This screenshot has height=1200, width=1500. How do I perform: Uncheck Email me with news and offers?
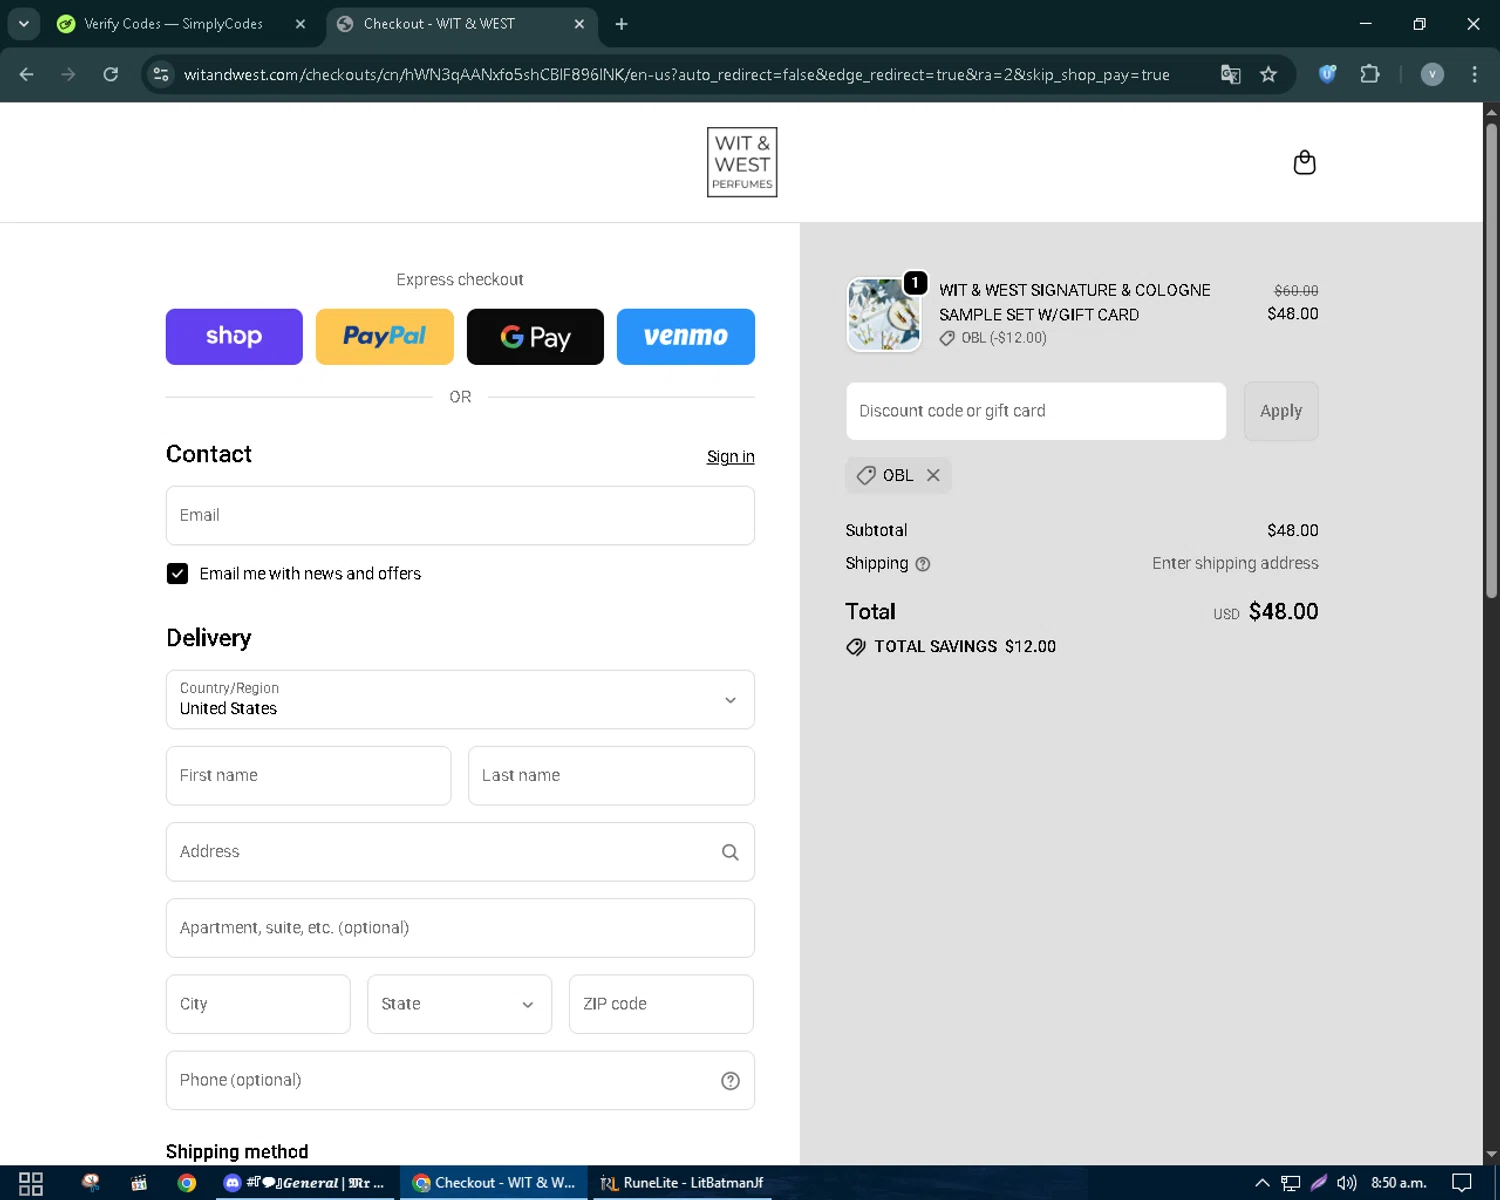[177, 574]
